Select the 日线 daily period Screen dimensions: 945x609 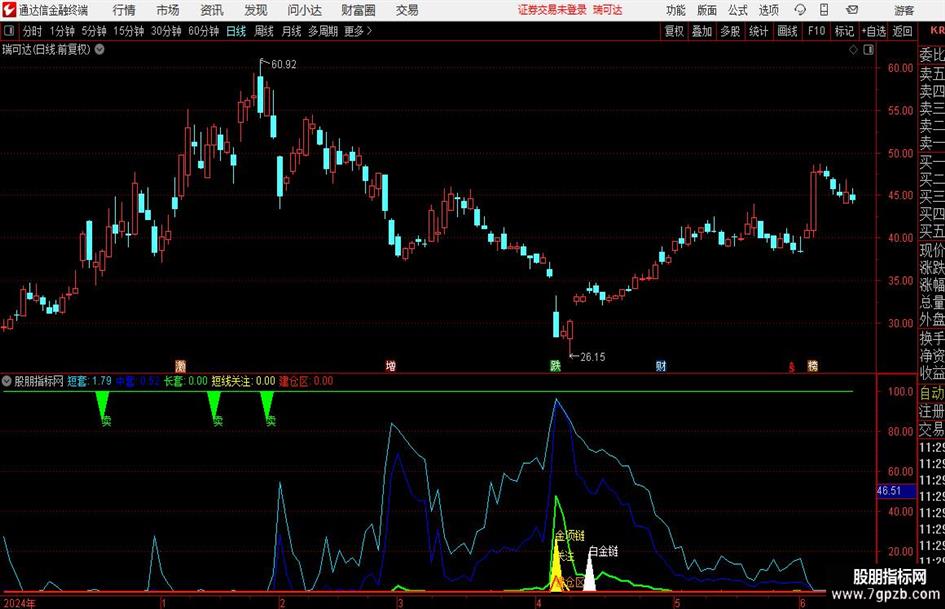pos(236,31)
